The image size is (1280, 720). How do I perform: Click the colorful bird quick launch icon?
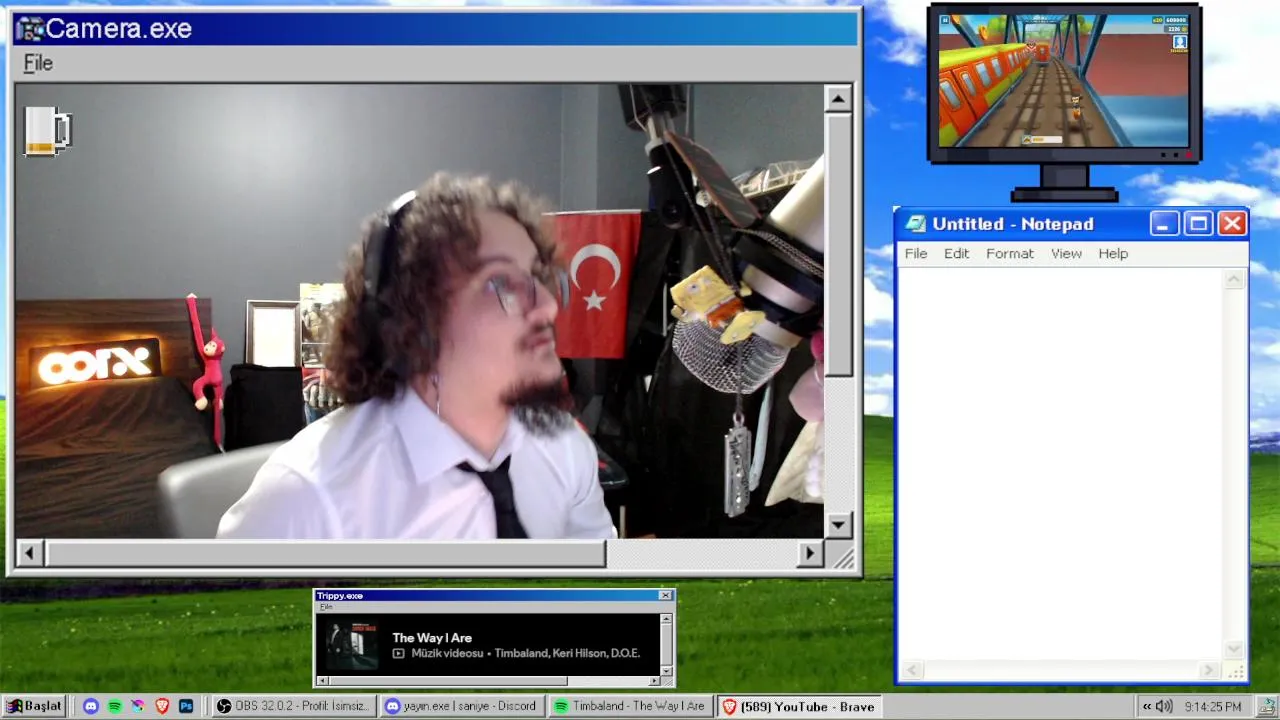pyautogui.click(x=138, y=706)
